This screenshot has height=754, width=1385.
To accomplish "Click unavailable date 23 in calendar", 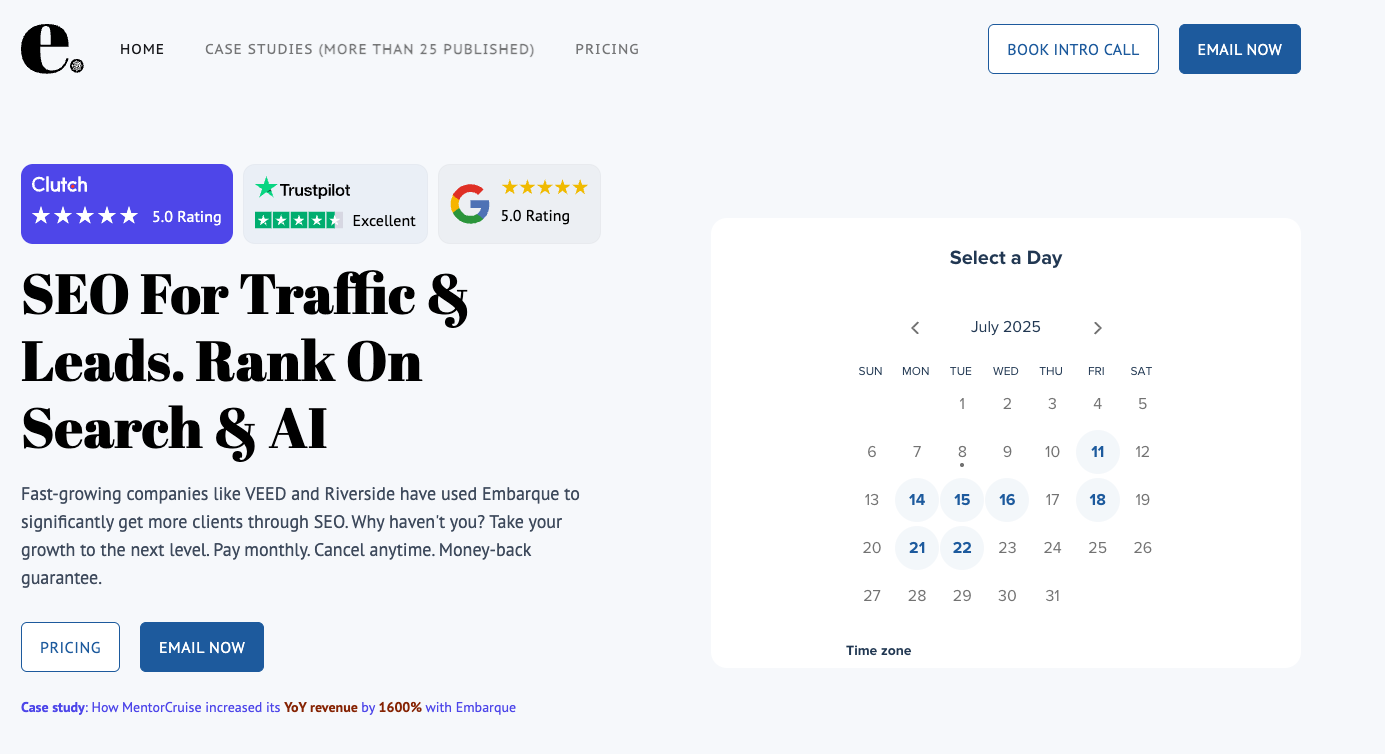I will coord(1007,548).
